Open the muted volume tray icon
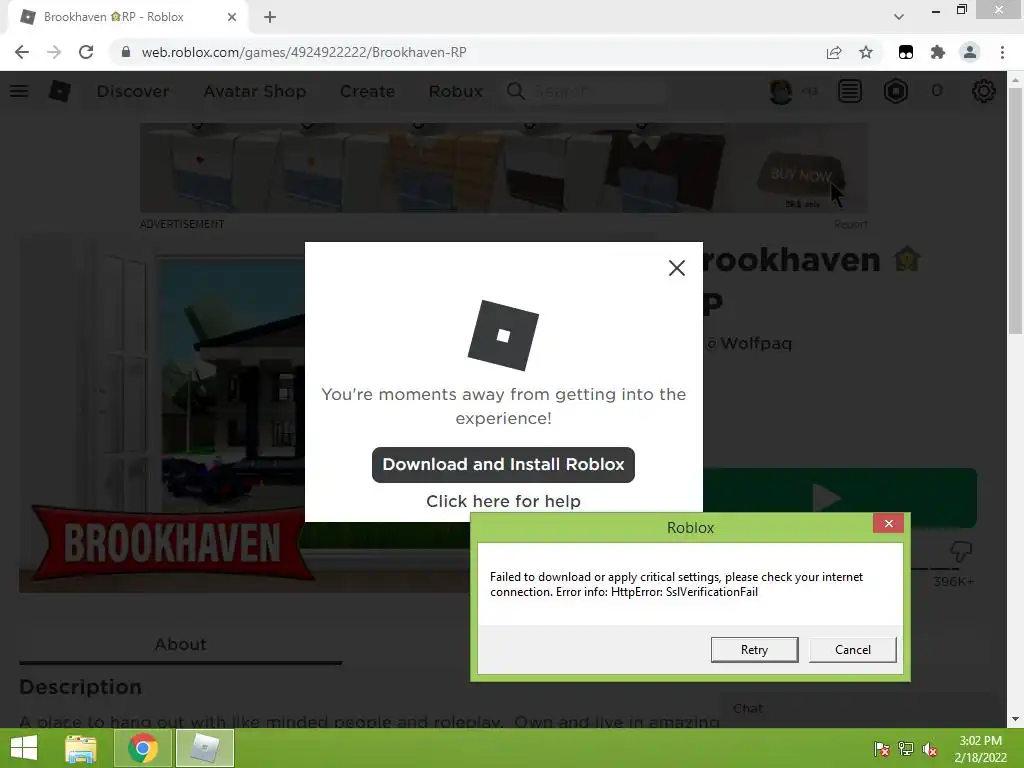Image resolution: width=1024 pixels, height=768 pixels. pos(930,749)
